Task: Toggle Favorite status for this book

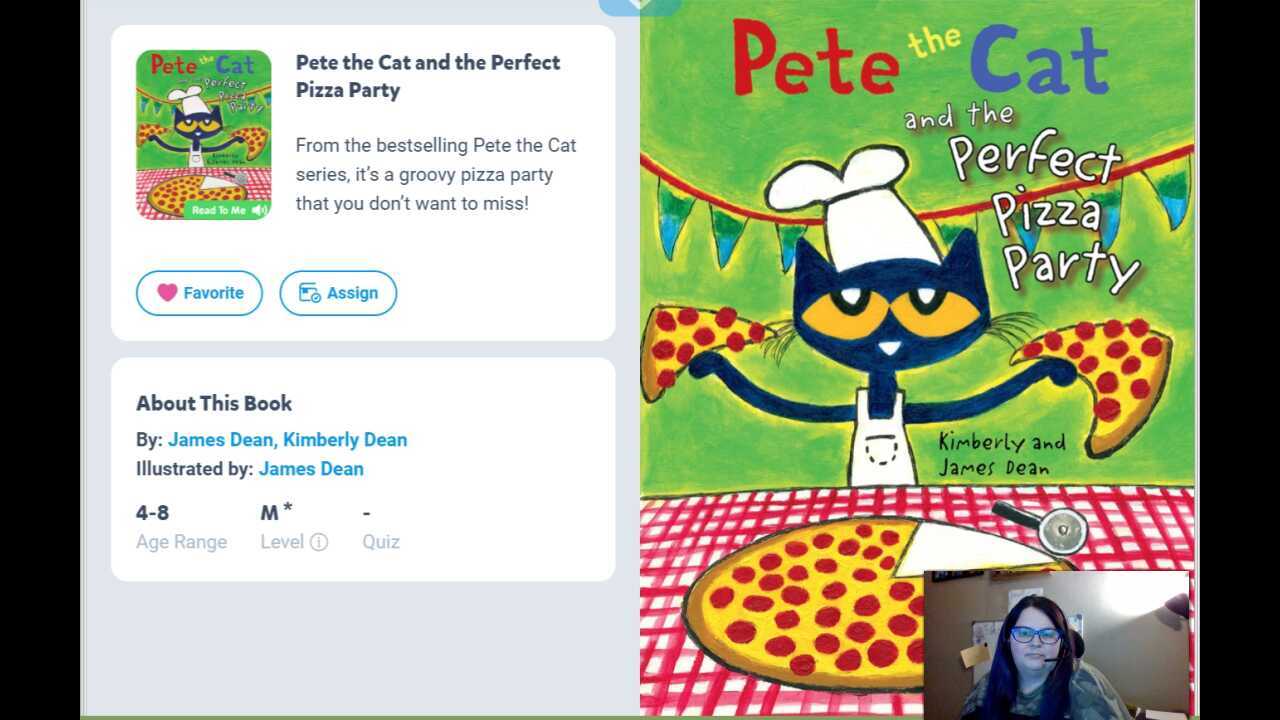Action: [x=199, y=293]
